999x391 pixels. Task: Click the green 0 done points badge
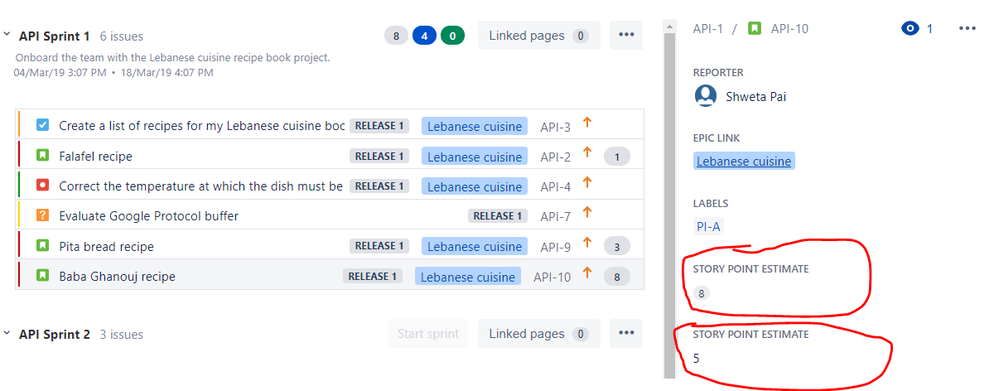(453, 36)
